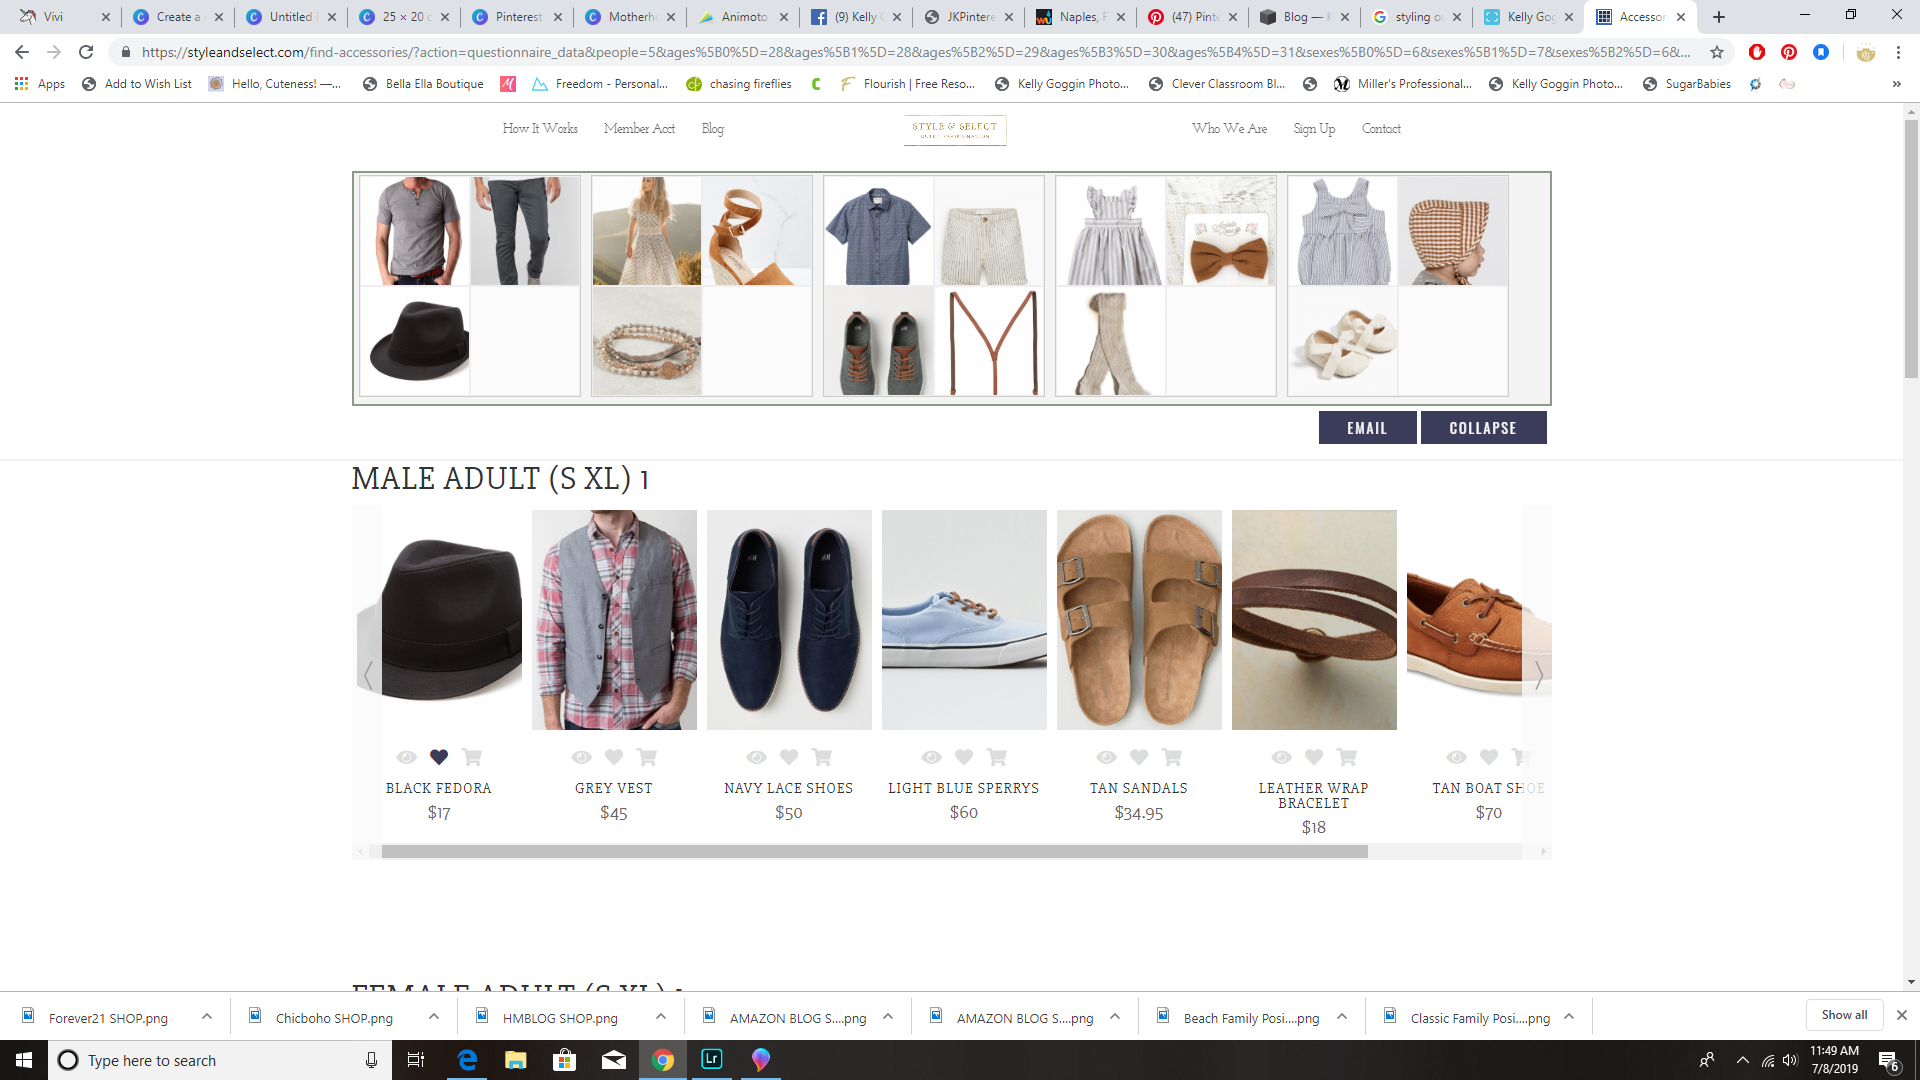
Task: Add Leather Wrap Bracelet to cart
Action: coord(1347,757)
